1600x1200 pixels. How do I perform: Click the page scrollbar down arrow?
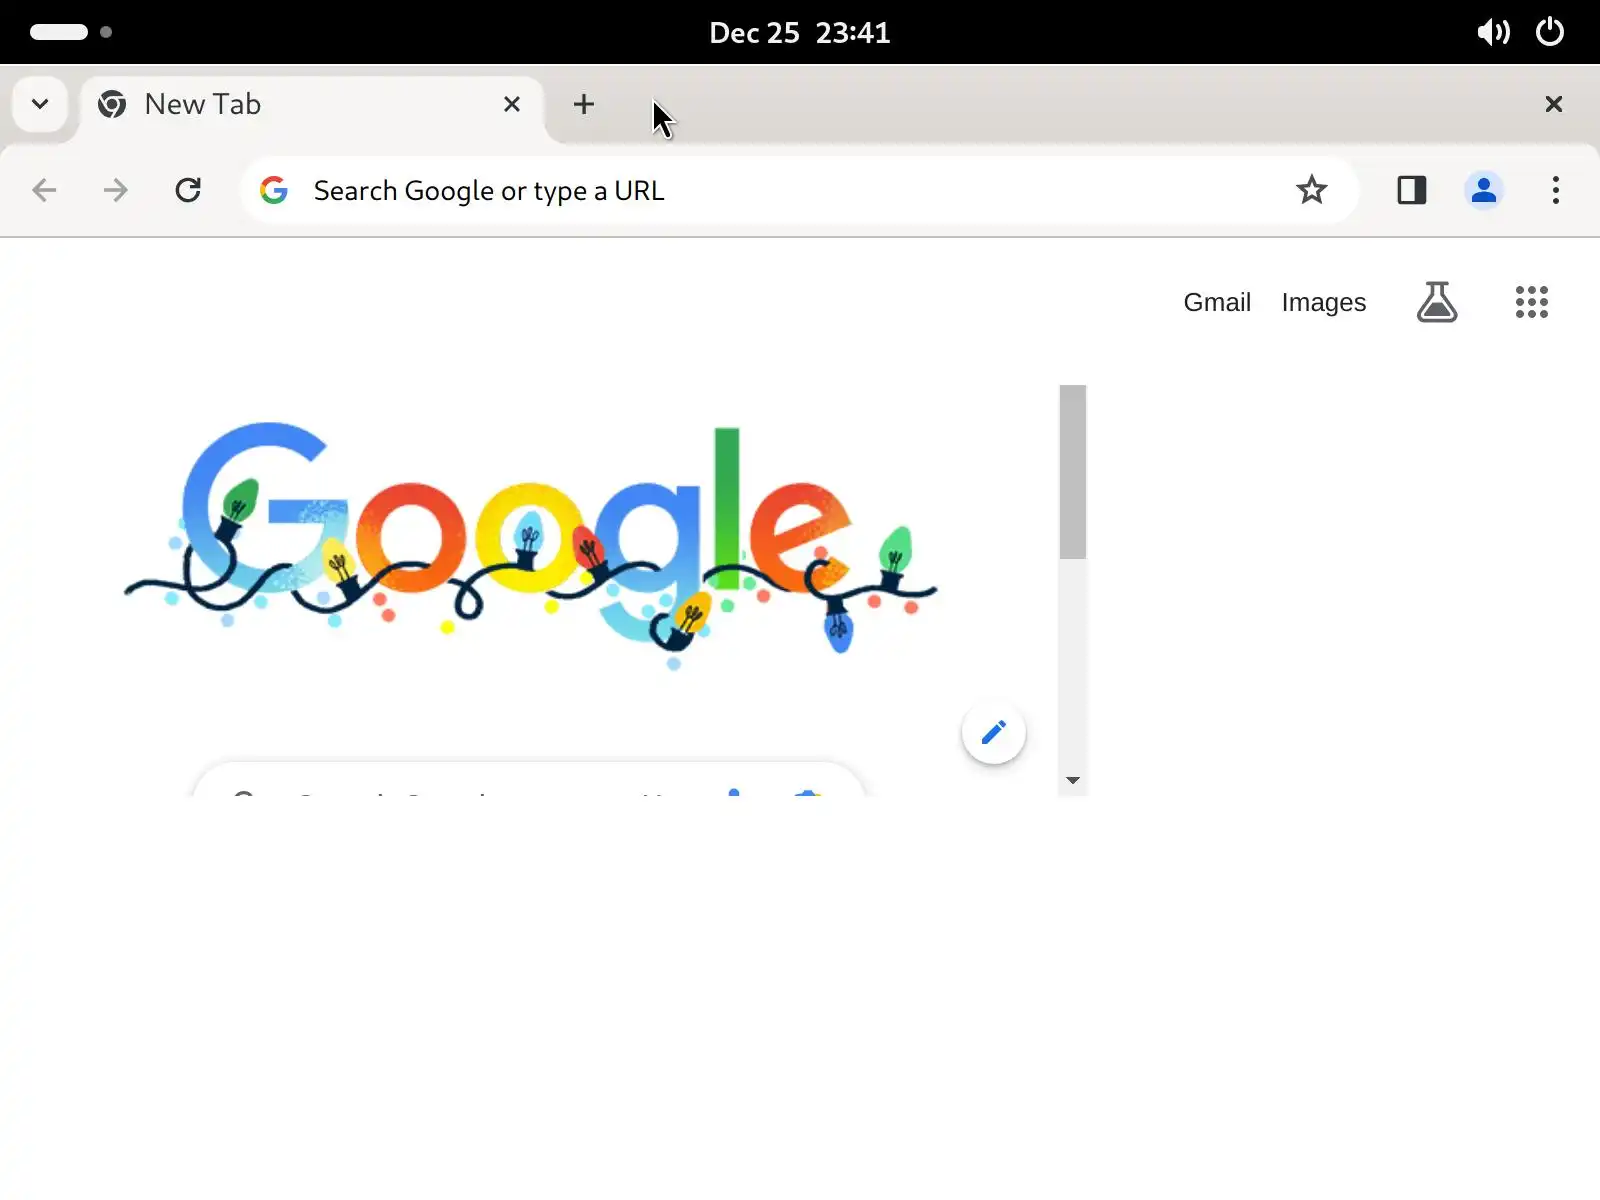[x=1073, y=780]
